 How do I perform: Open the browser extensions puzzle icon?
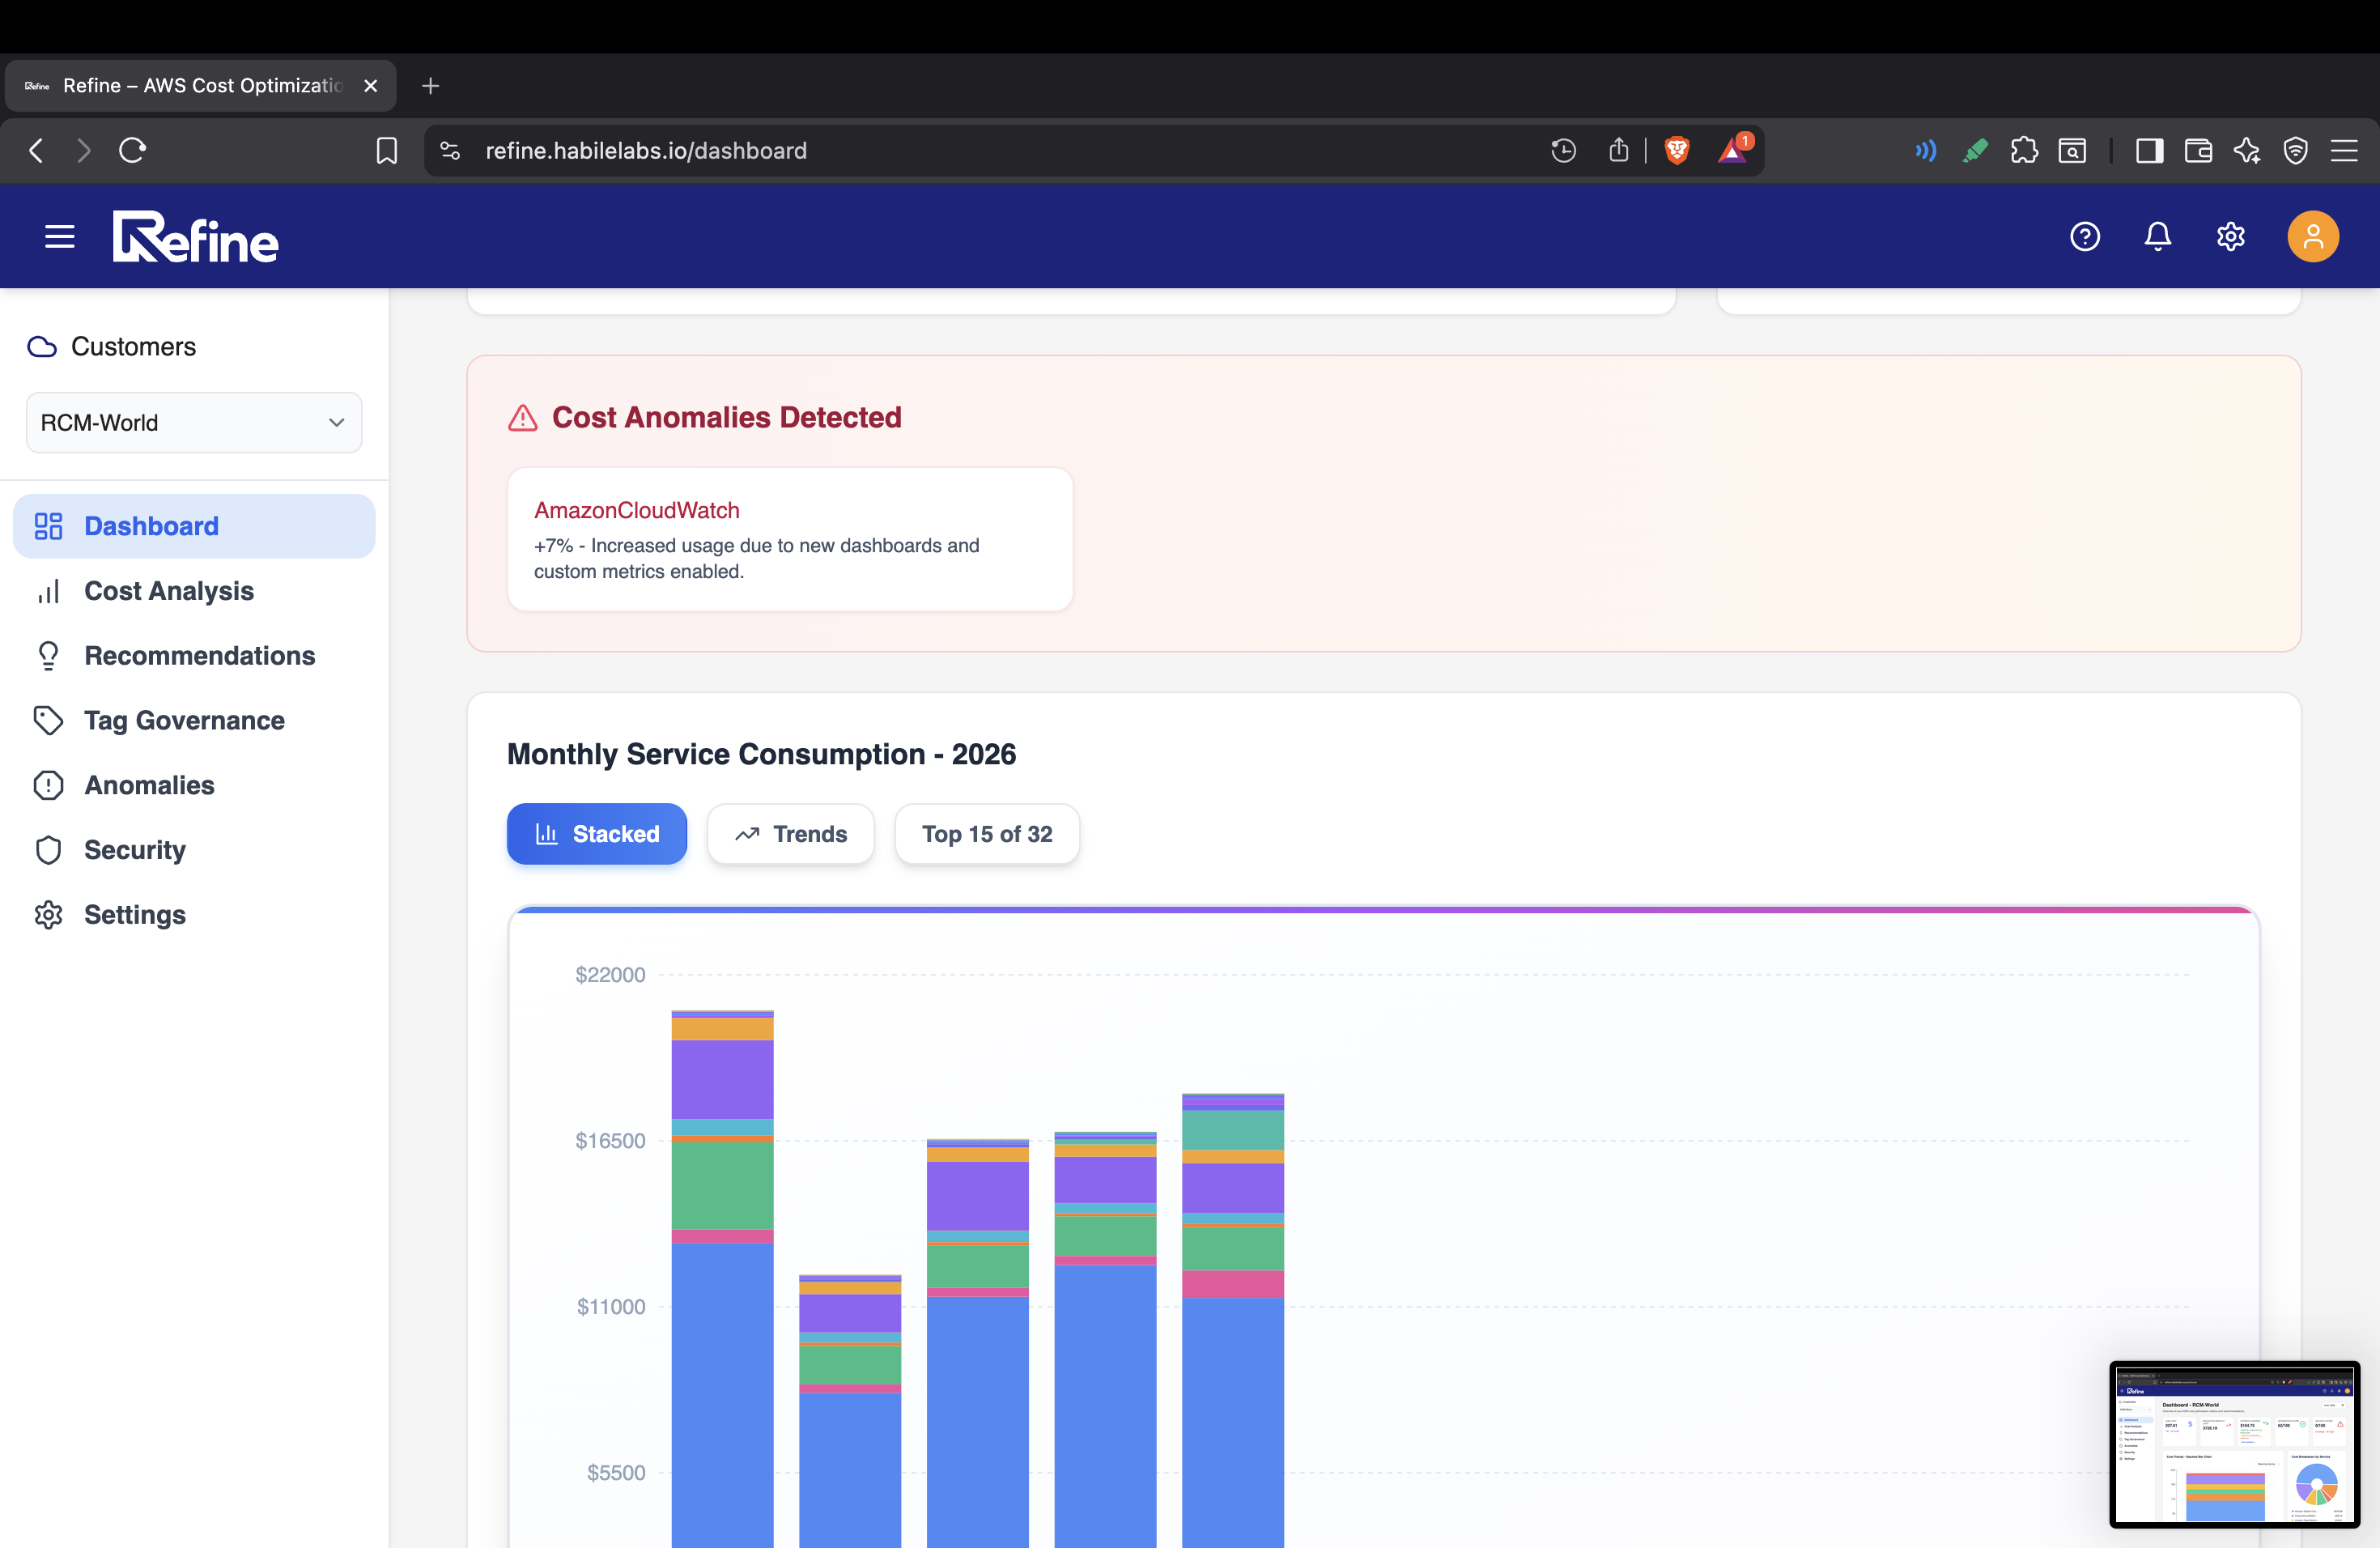2024,151
